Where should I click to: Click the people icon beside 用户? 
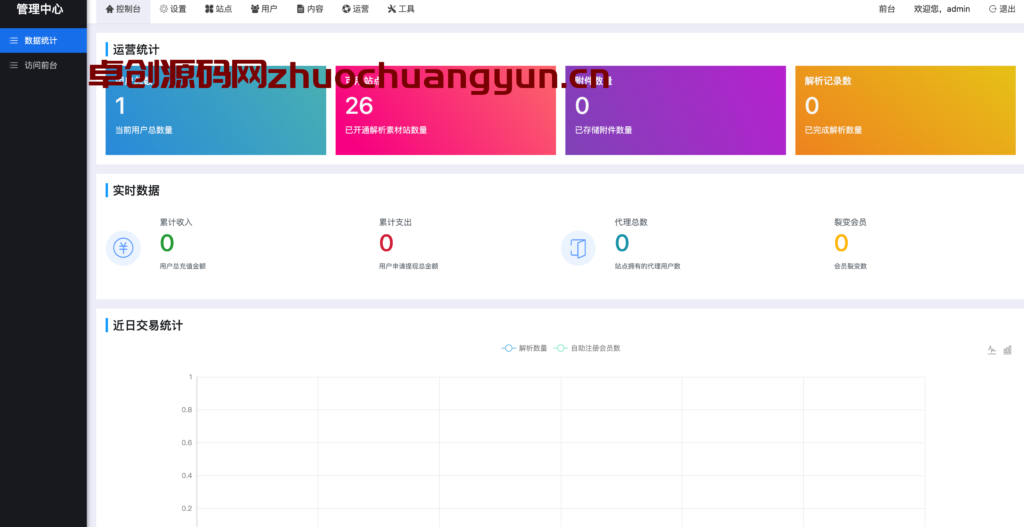[255, 9]
